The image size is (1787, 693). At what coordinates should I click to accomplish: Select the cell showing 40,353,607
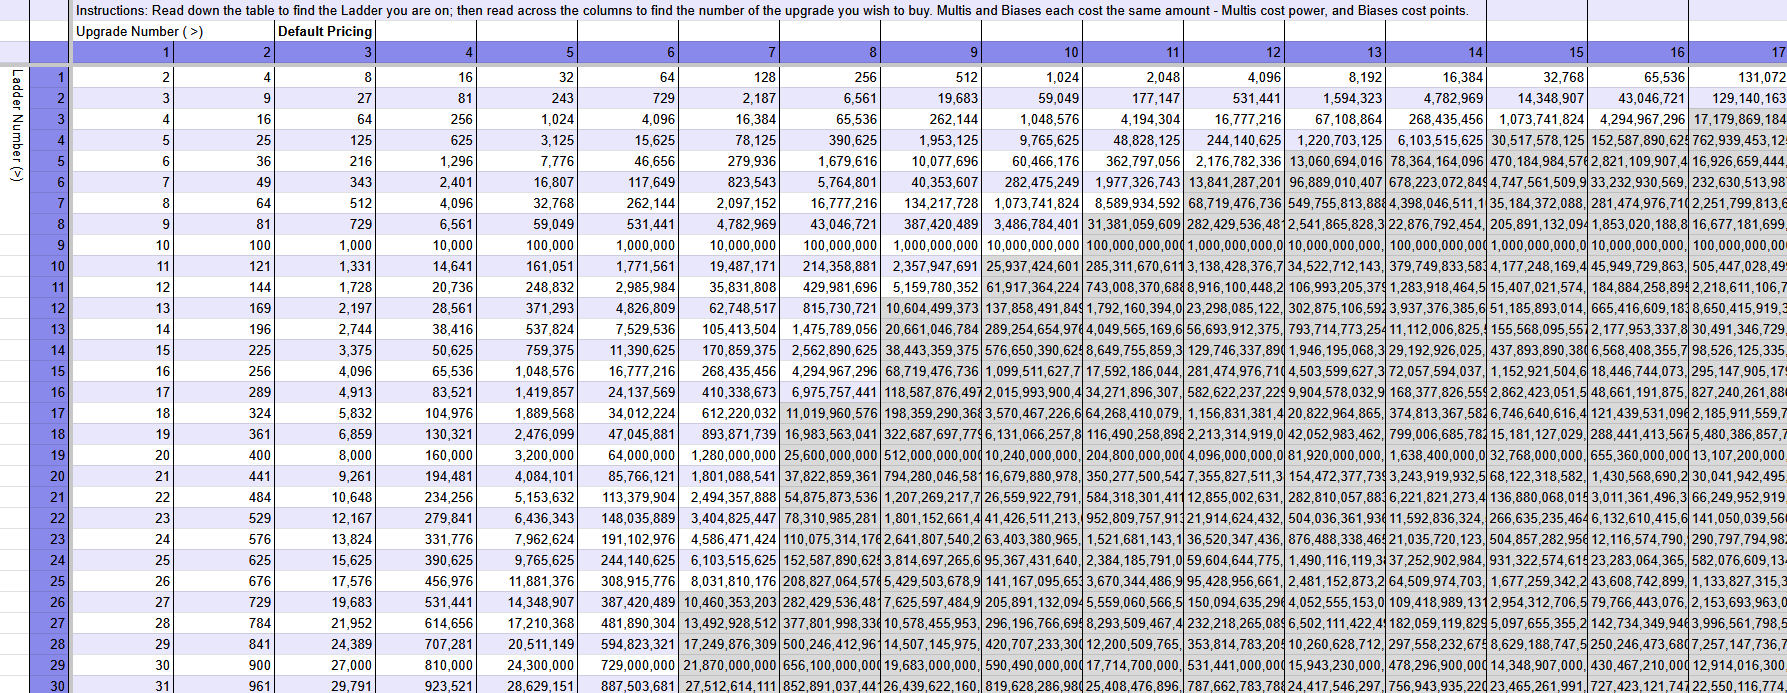tap(931, 182)
